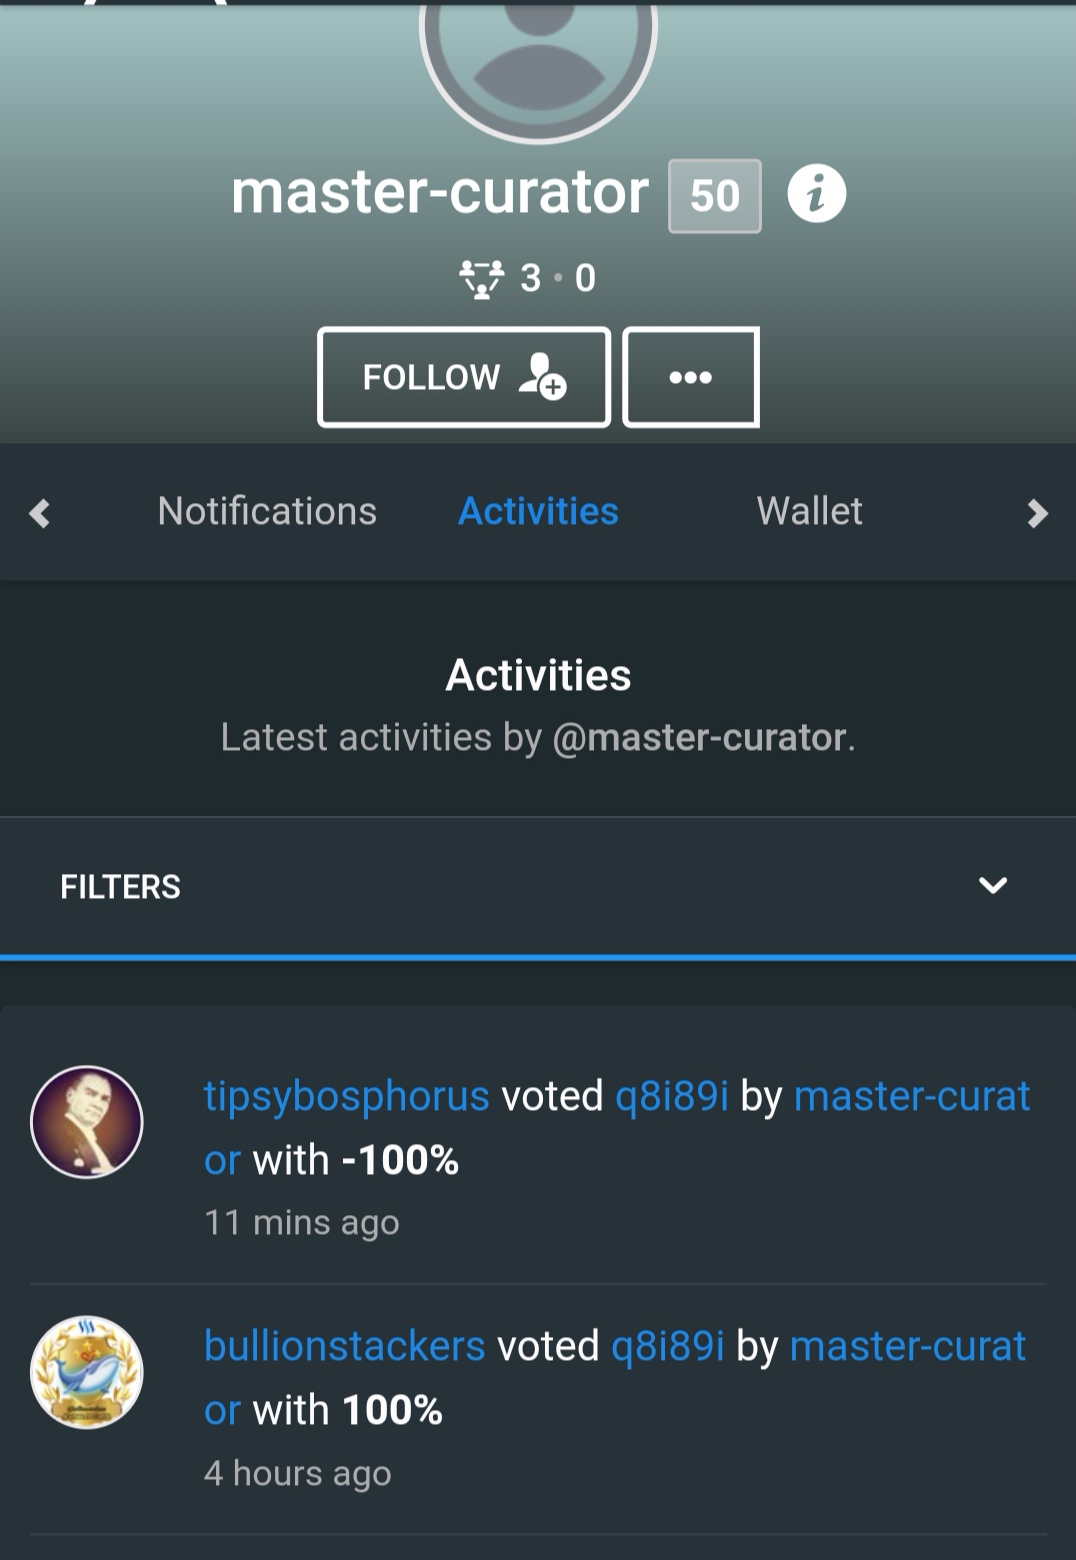Open the bullionstackers profile link
1076x1560 pixels.
coord(344,1346)
